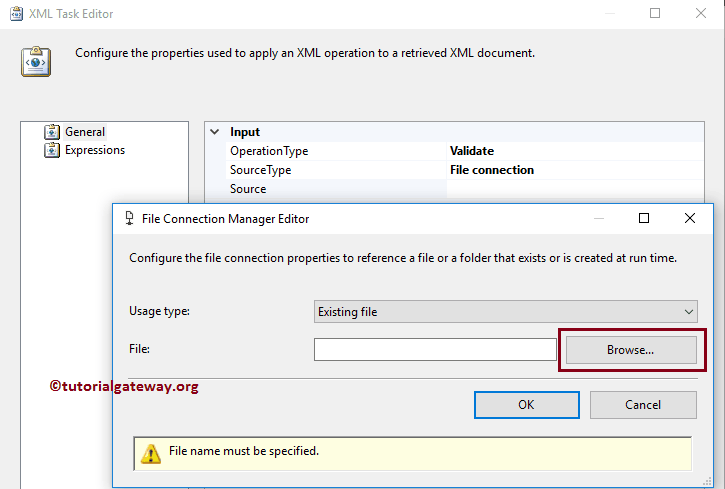725x489 pixels.
Task: Click the General page icon
Action: 52,132
